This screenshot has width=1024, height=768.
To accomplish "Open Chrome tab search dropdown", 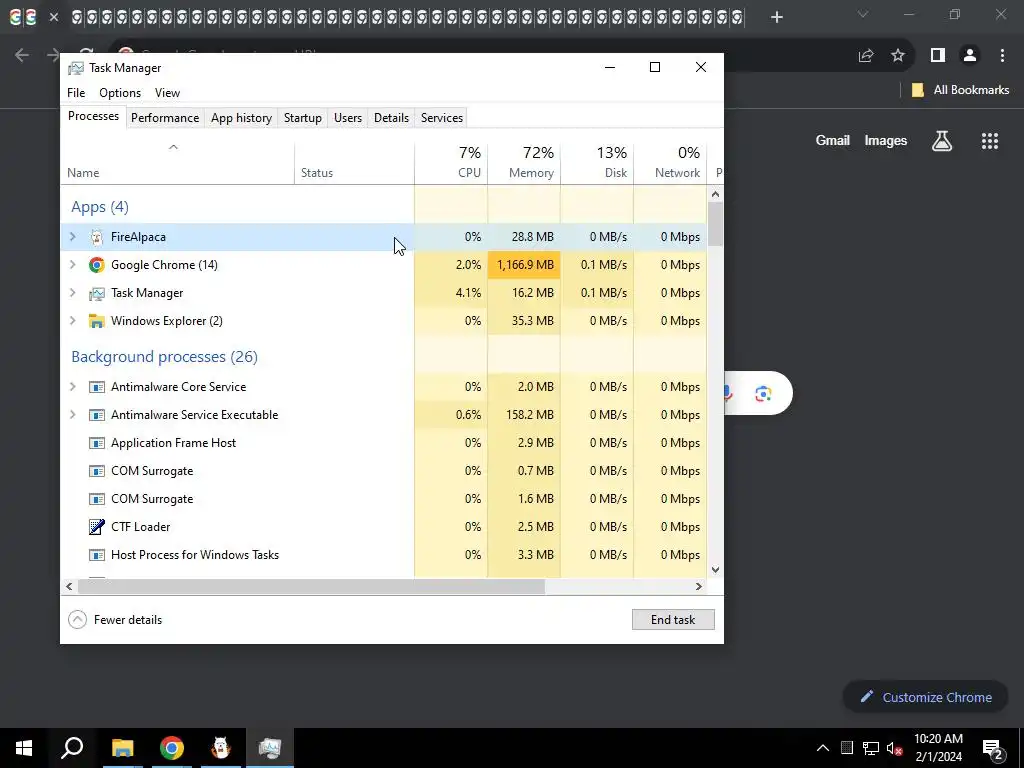I will (863, 14).
